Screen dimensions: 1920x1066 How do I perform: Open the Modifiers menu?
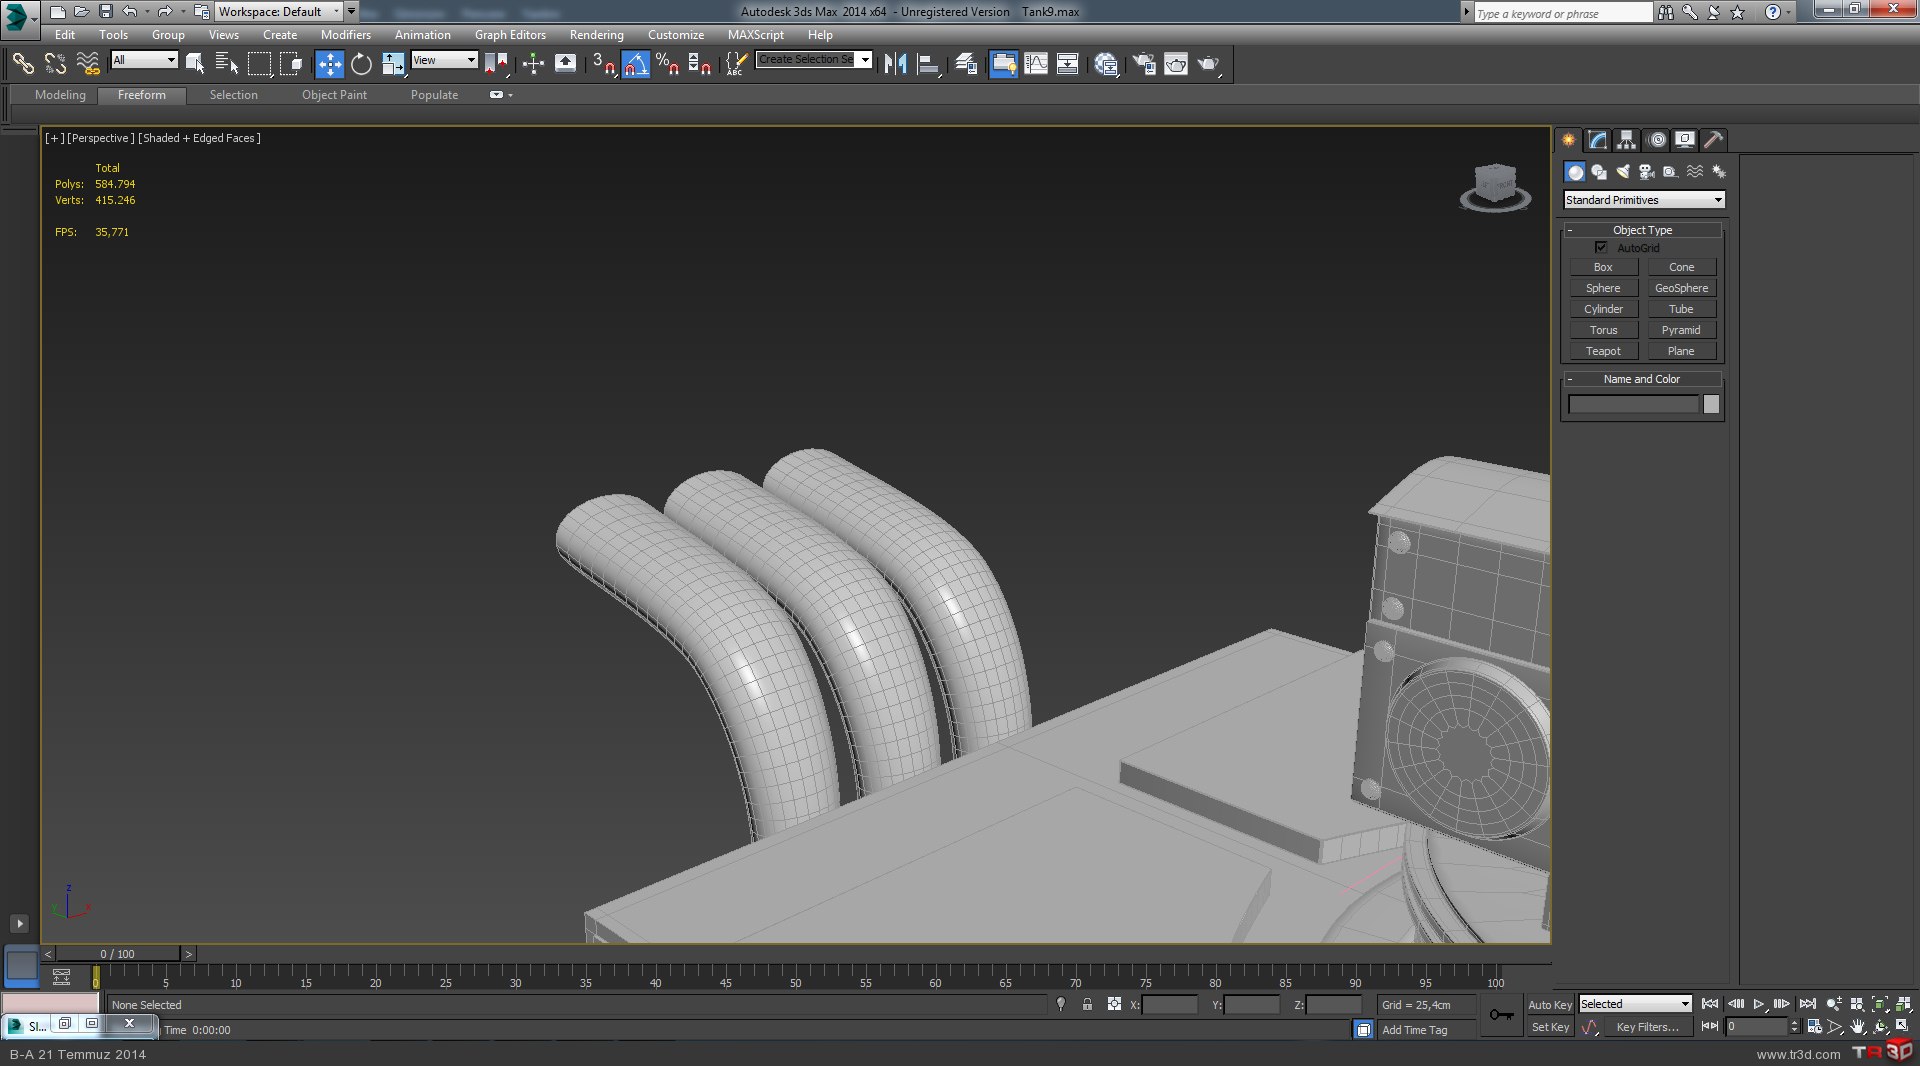345,35
